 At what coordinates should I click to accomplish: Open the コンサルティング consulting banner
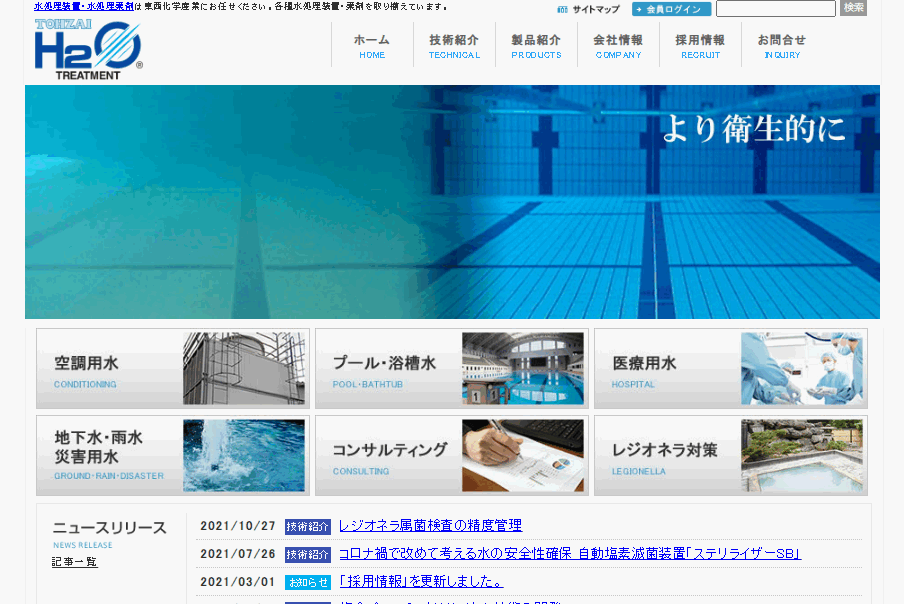(x=451, y=456)
